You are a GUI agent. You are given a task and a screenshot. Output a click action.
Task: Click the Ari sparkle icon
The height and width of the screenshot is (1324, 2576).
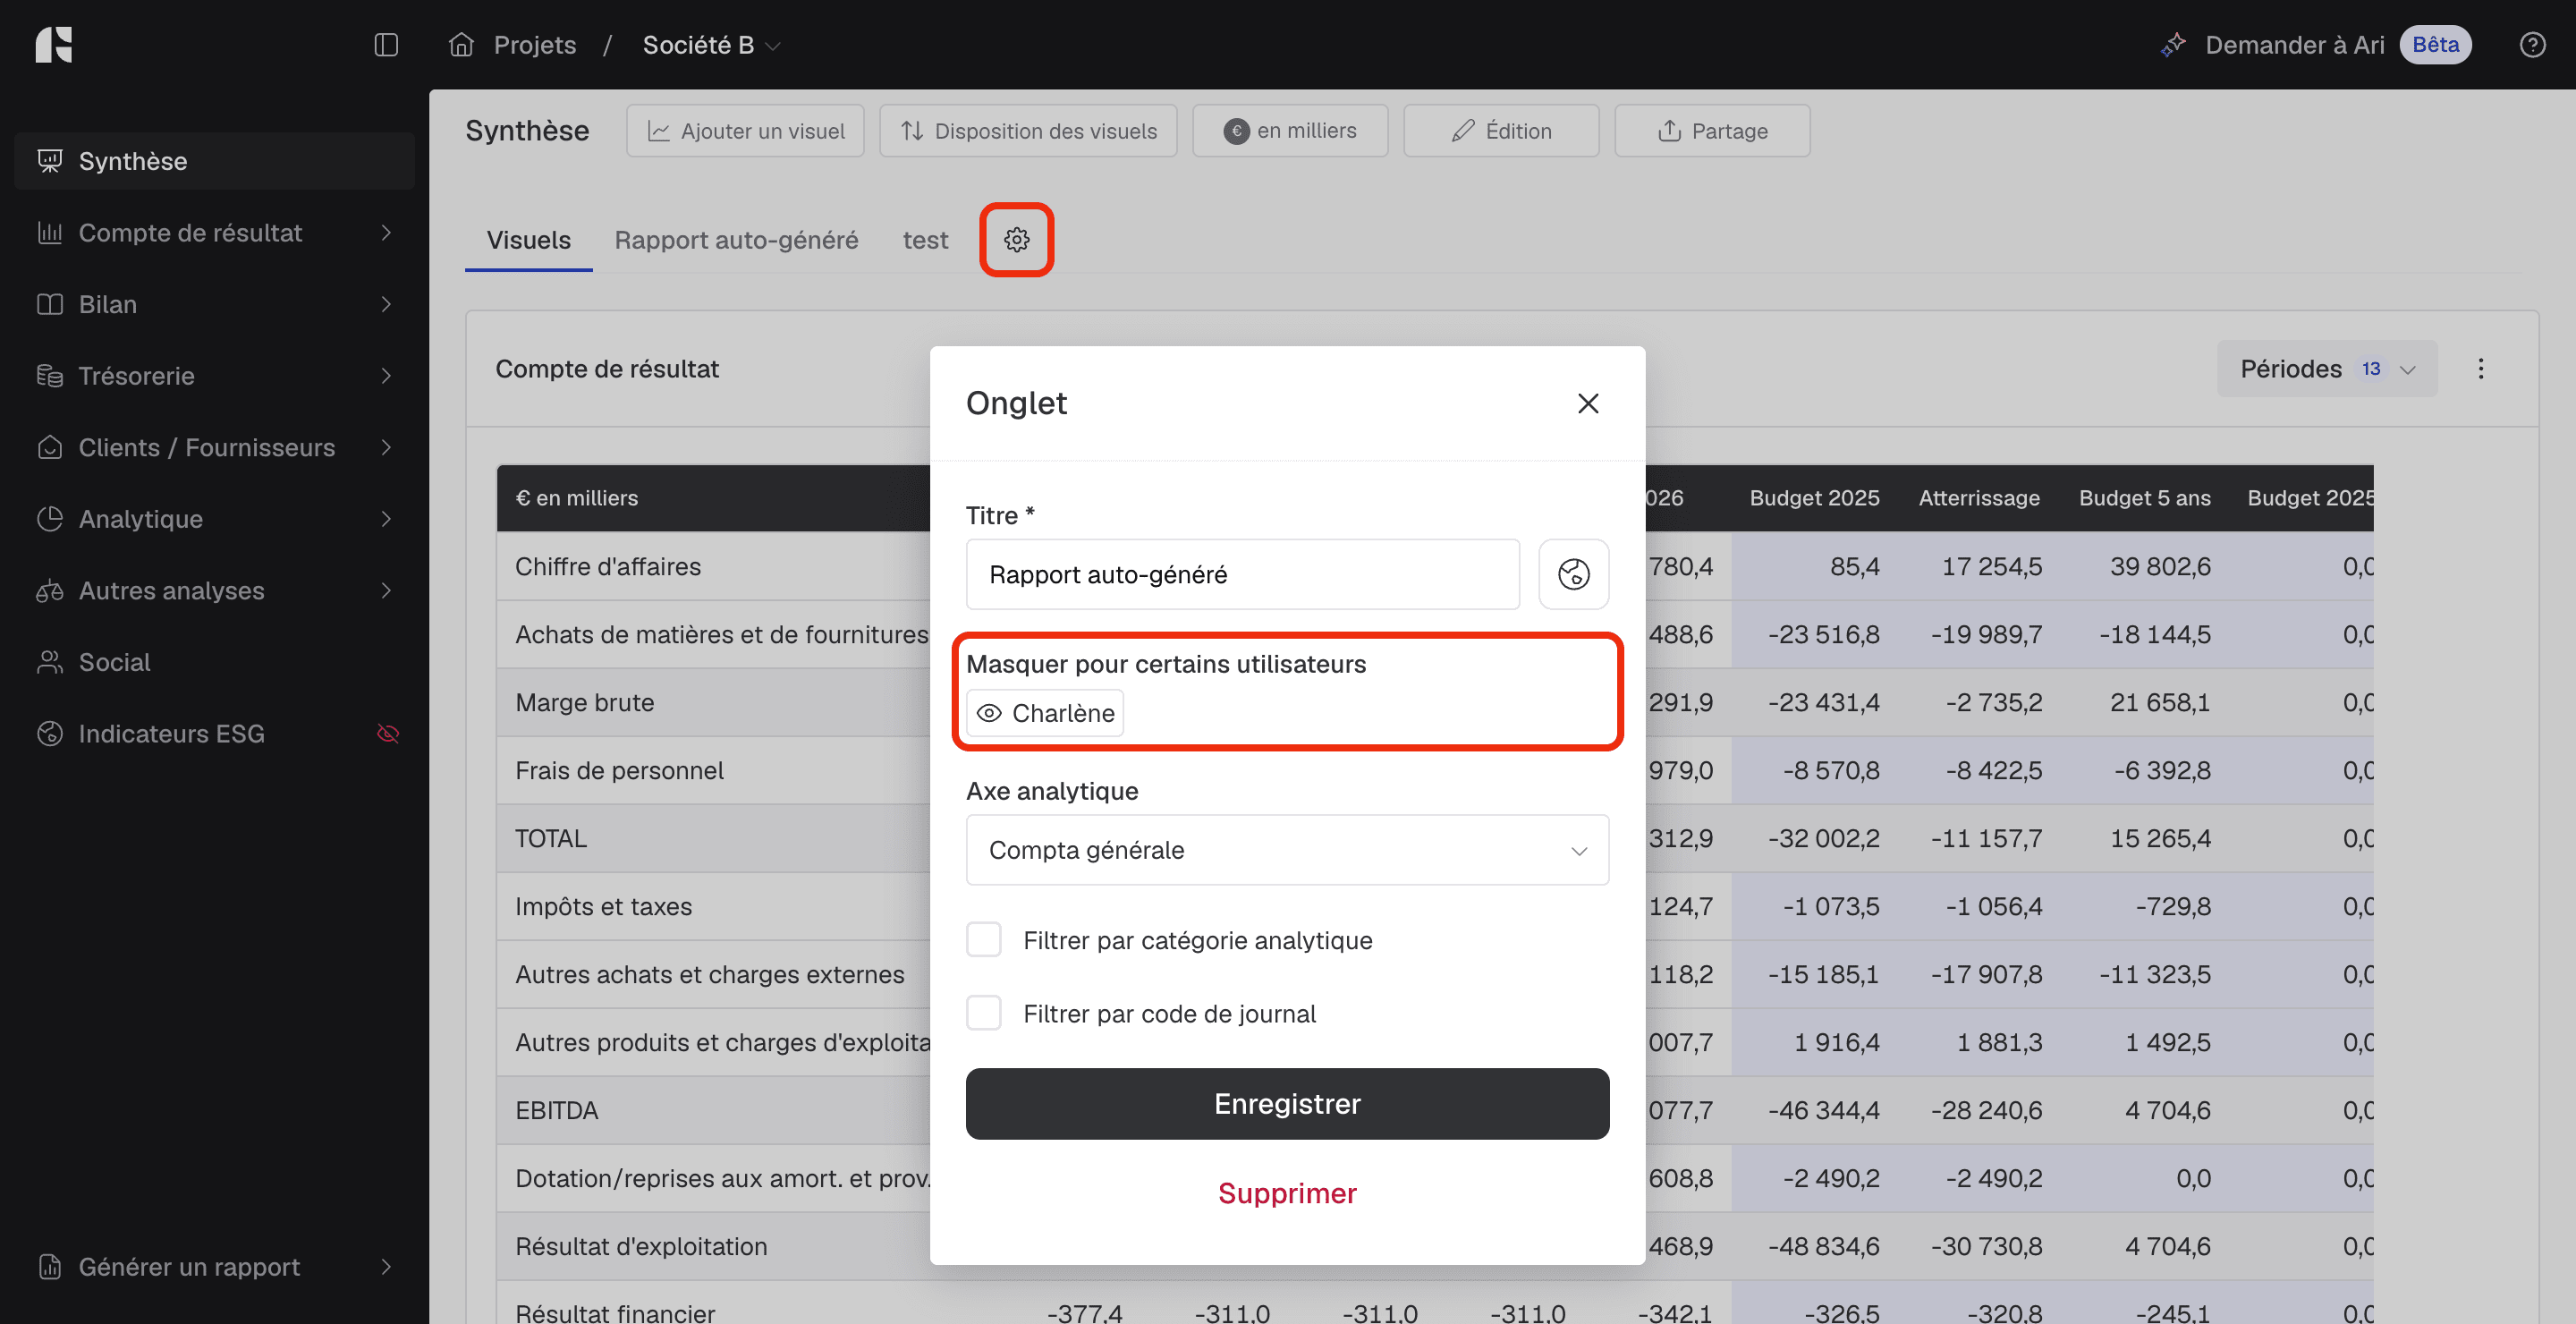click(2173, 45)
